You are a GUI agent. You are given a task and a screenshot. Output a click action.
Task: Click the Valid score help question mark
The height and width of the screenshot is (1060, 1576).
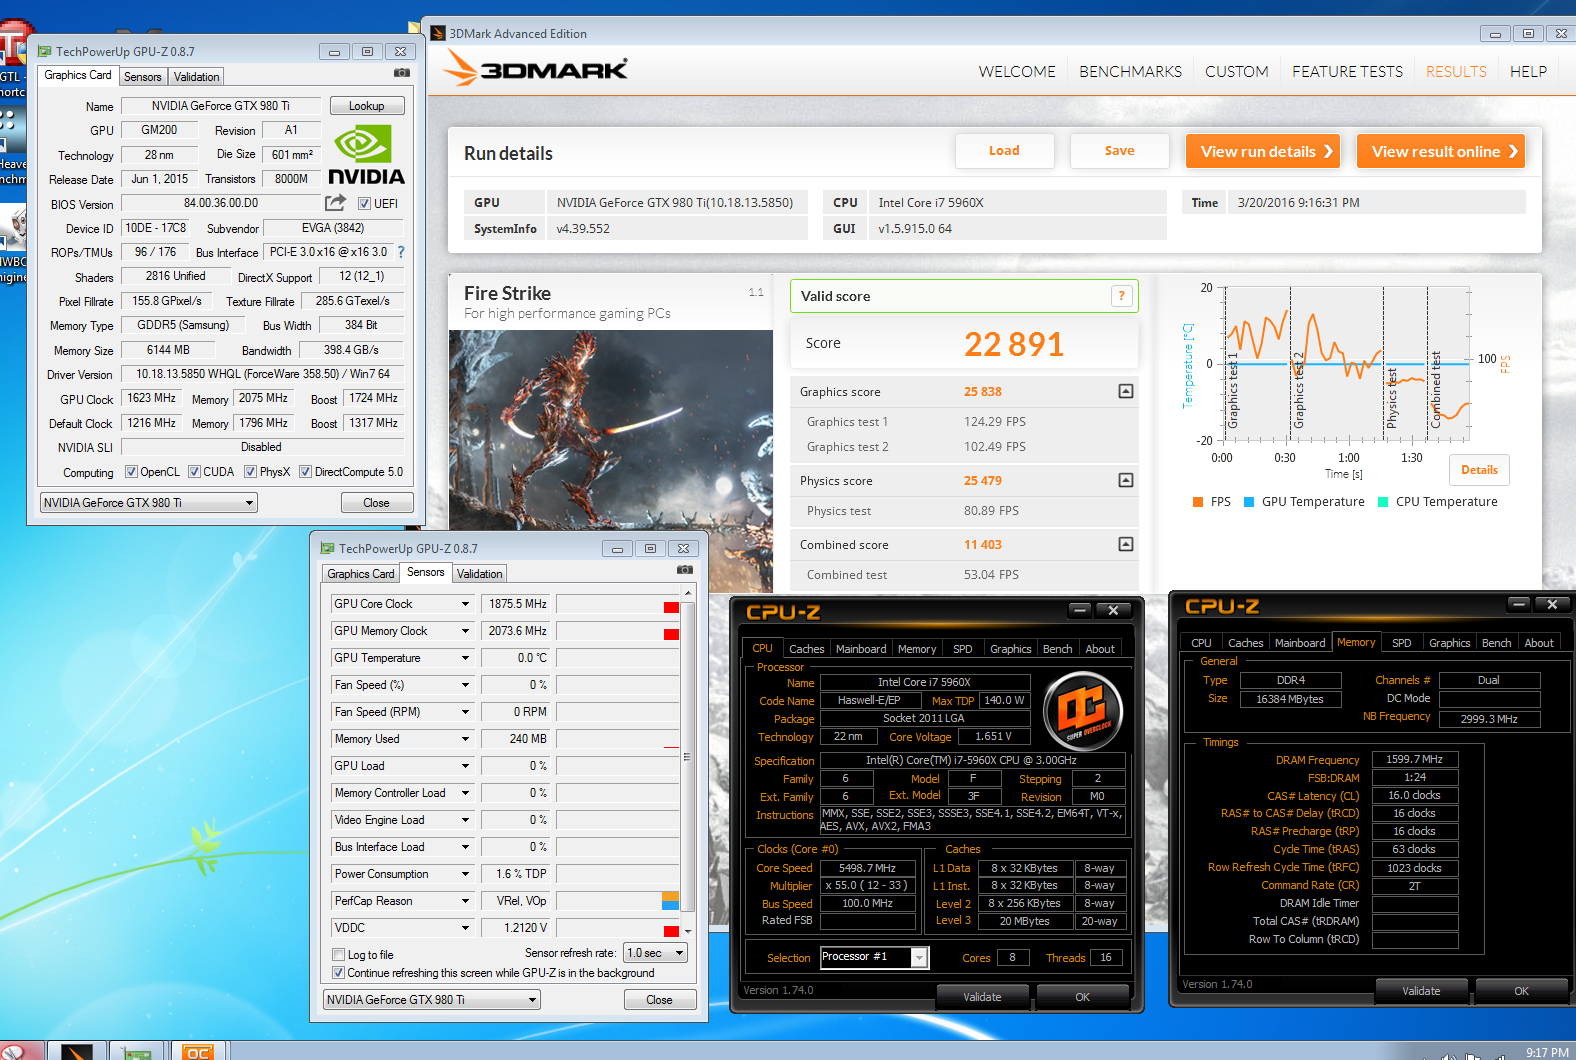pos(1122,296)
